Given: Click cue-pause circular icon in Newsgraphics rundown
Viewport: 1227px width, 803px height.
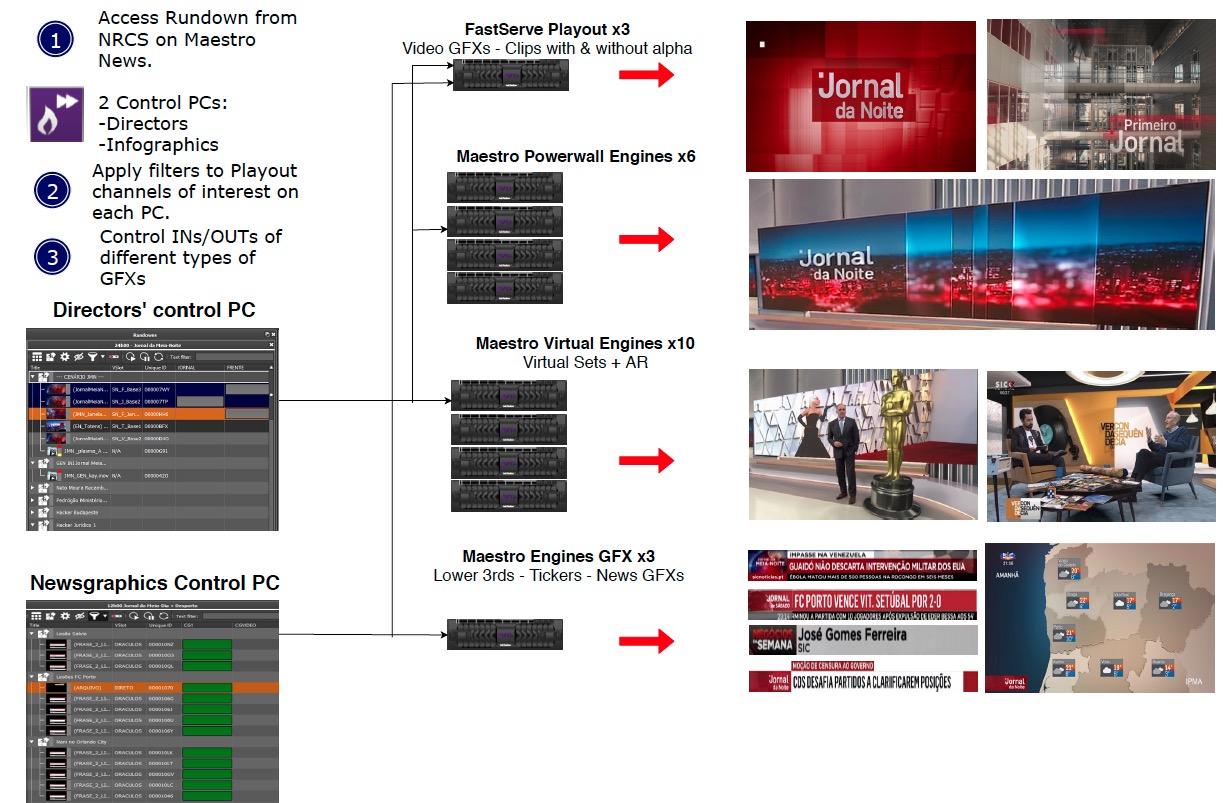Looking at the screenshot, I should pyautogui.click(x=148, y=616).
